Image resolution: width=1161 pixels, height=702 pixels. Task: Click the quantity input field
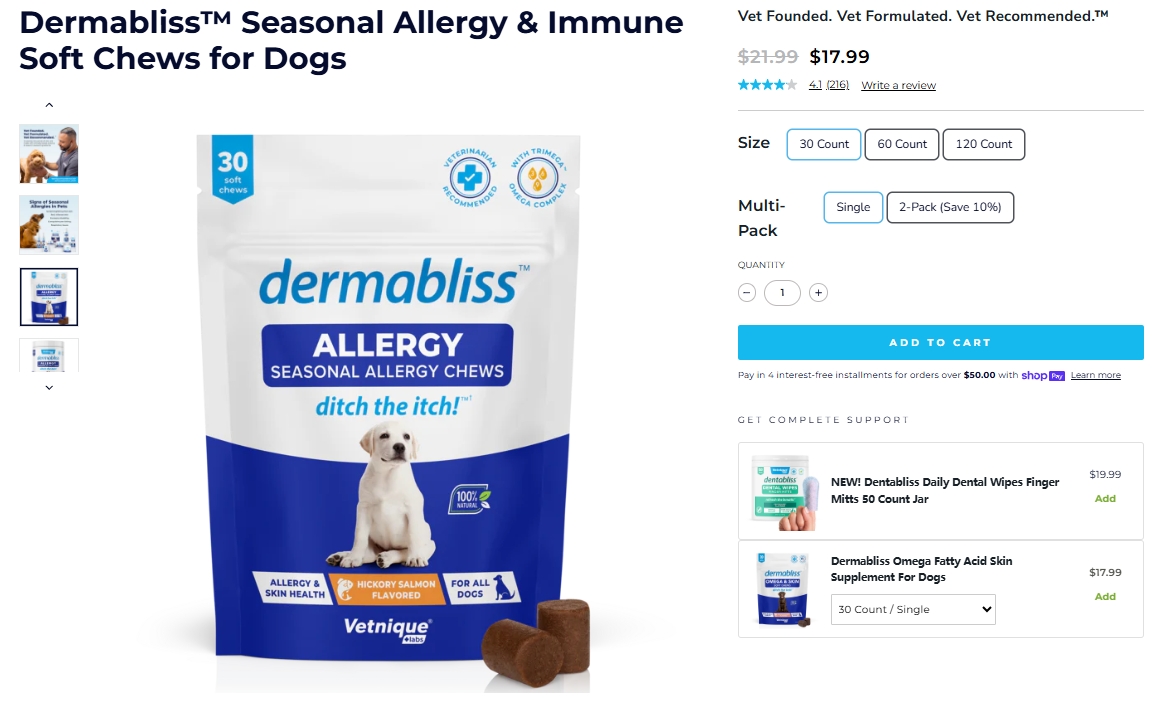click(782, 292)
